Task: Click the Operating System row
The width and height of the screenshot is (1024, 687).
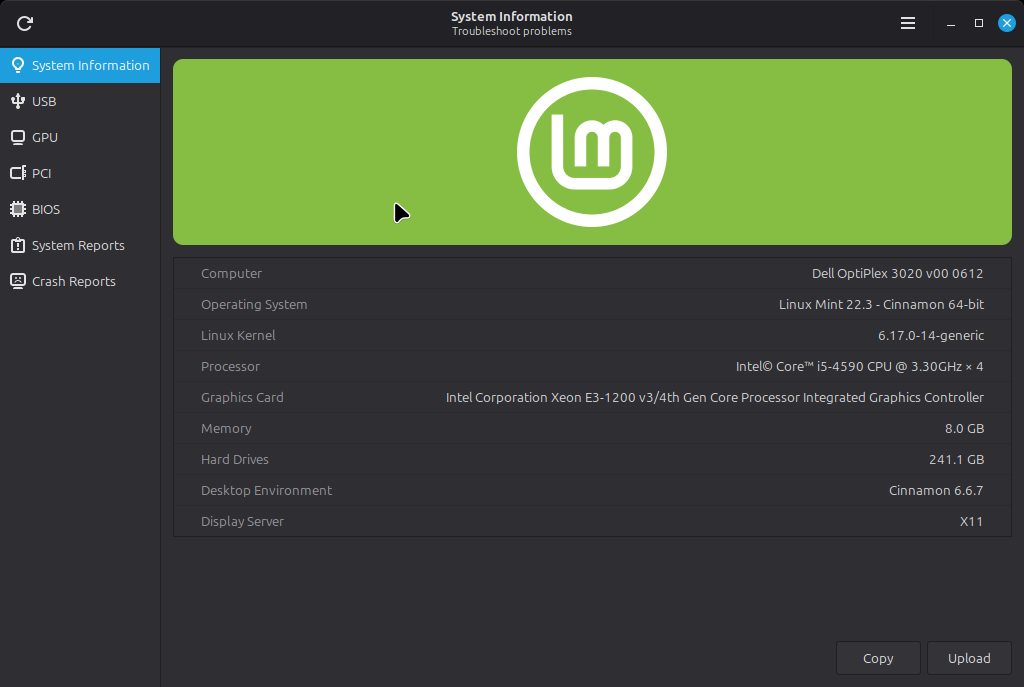Action: pyautogui.click(x=592, y=304)
